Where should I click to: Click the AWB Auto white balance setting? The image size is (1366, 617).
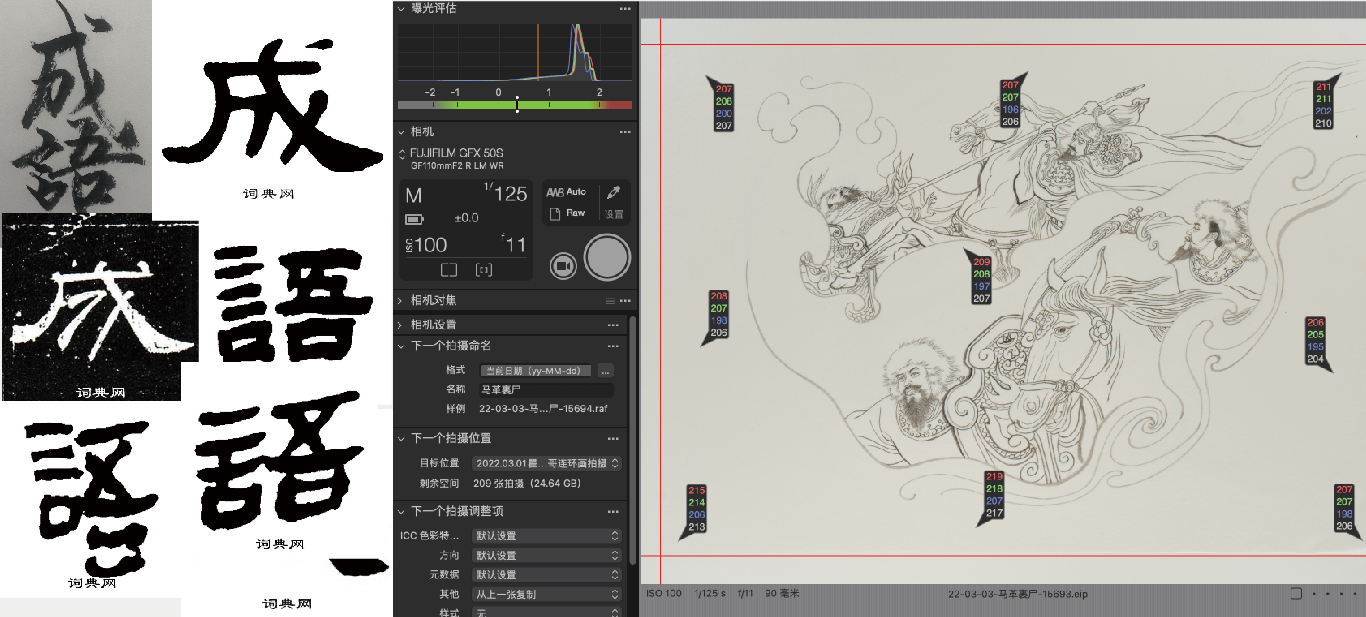pyautogui.click(x=566, y=192)
